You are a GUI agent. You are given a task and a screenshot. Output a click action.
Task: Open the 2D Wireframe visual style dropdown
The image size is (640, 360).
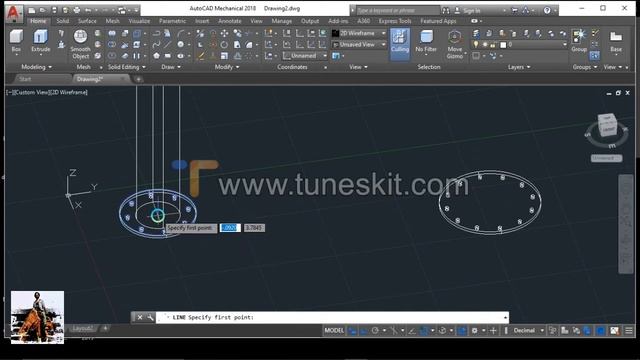coord(360,33)
